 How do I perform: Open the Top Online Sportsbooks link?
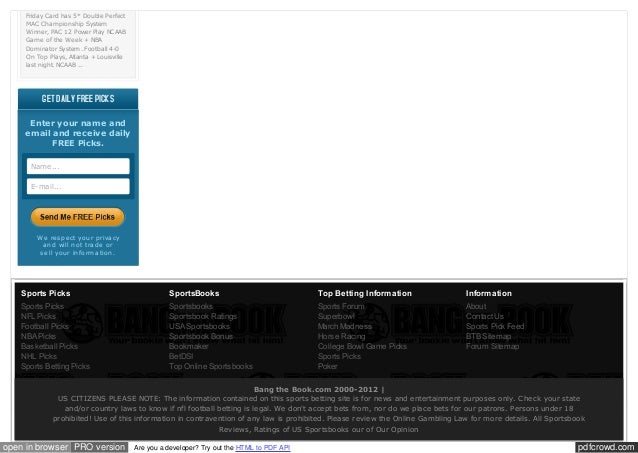[211, 366]
